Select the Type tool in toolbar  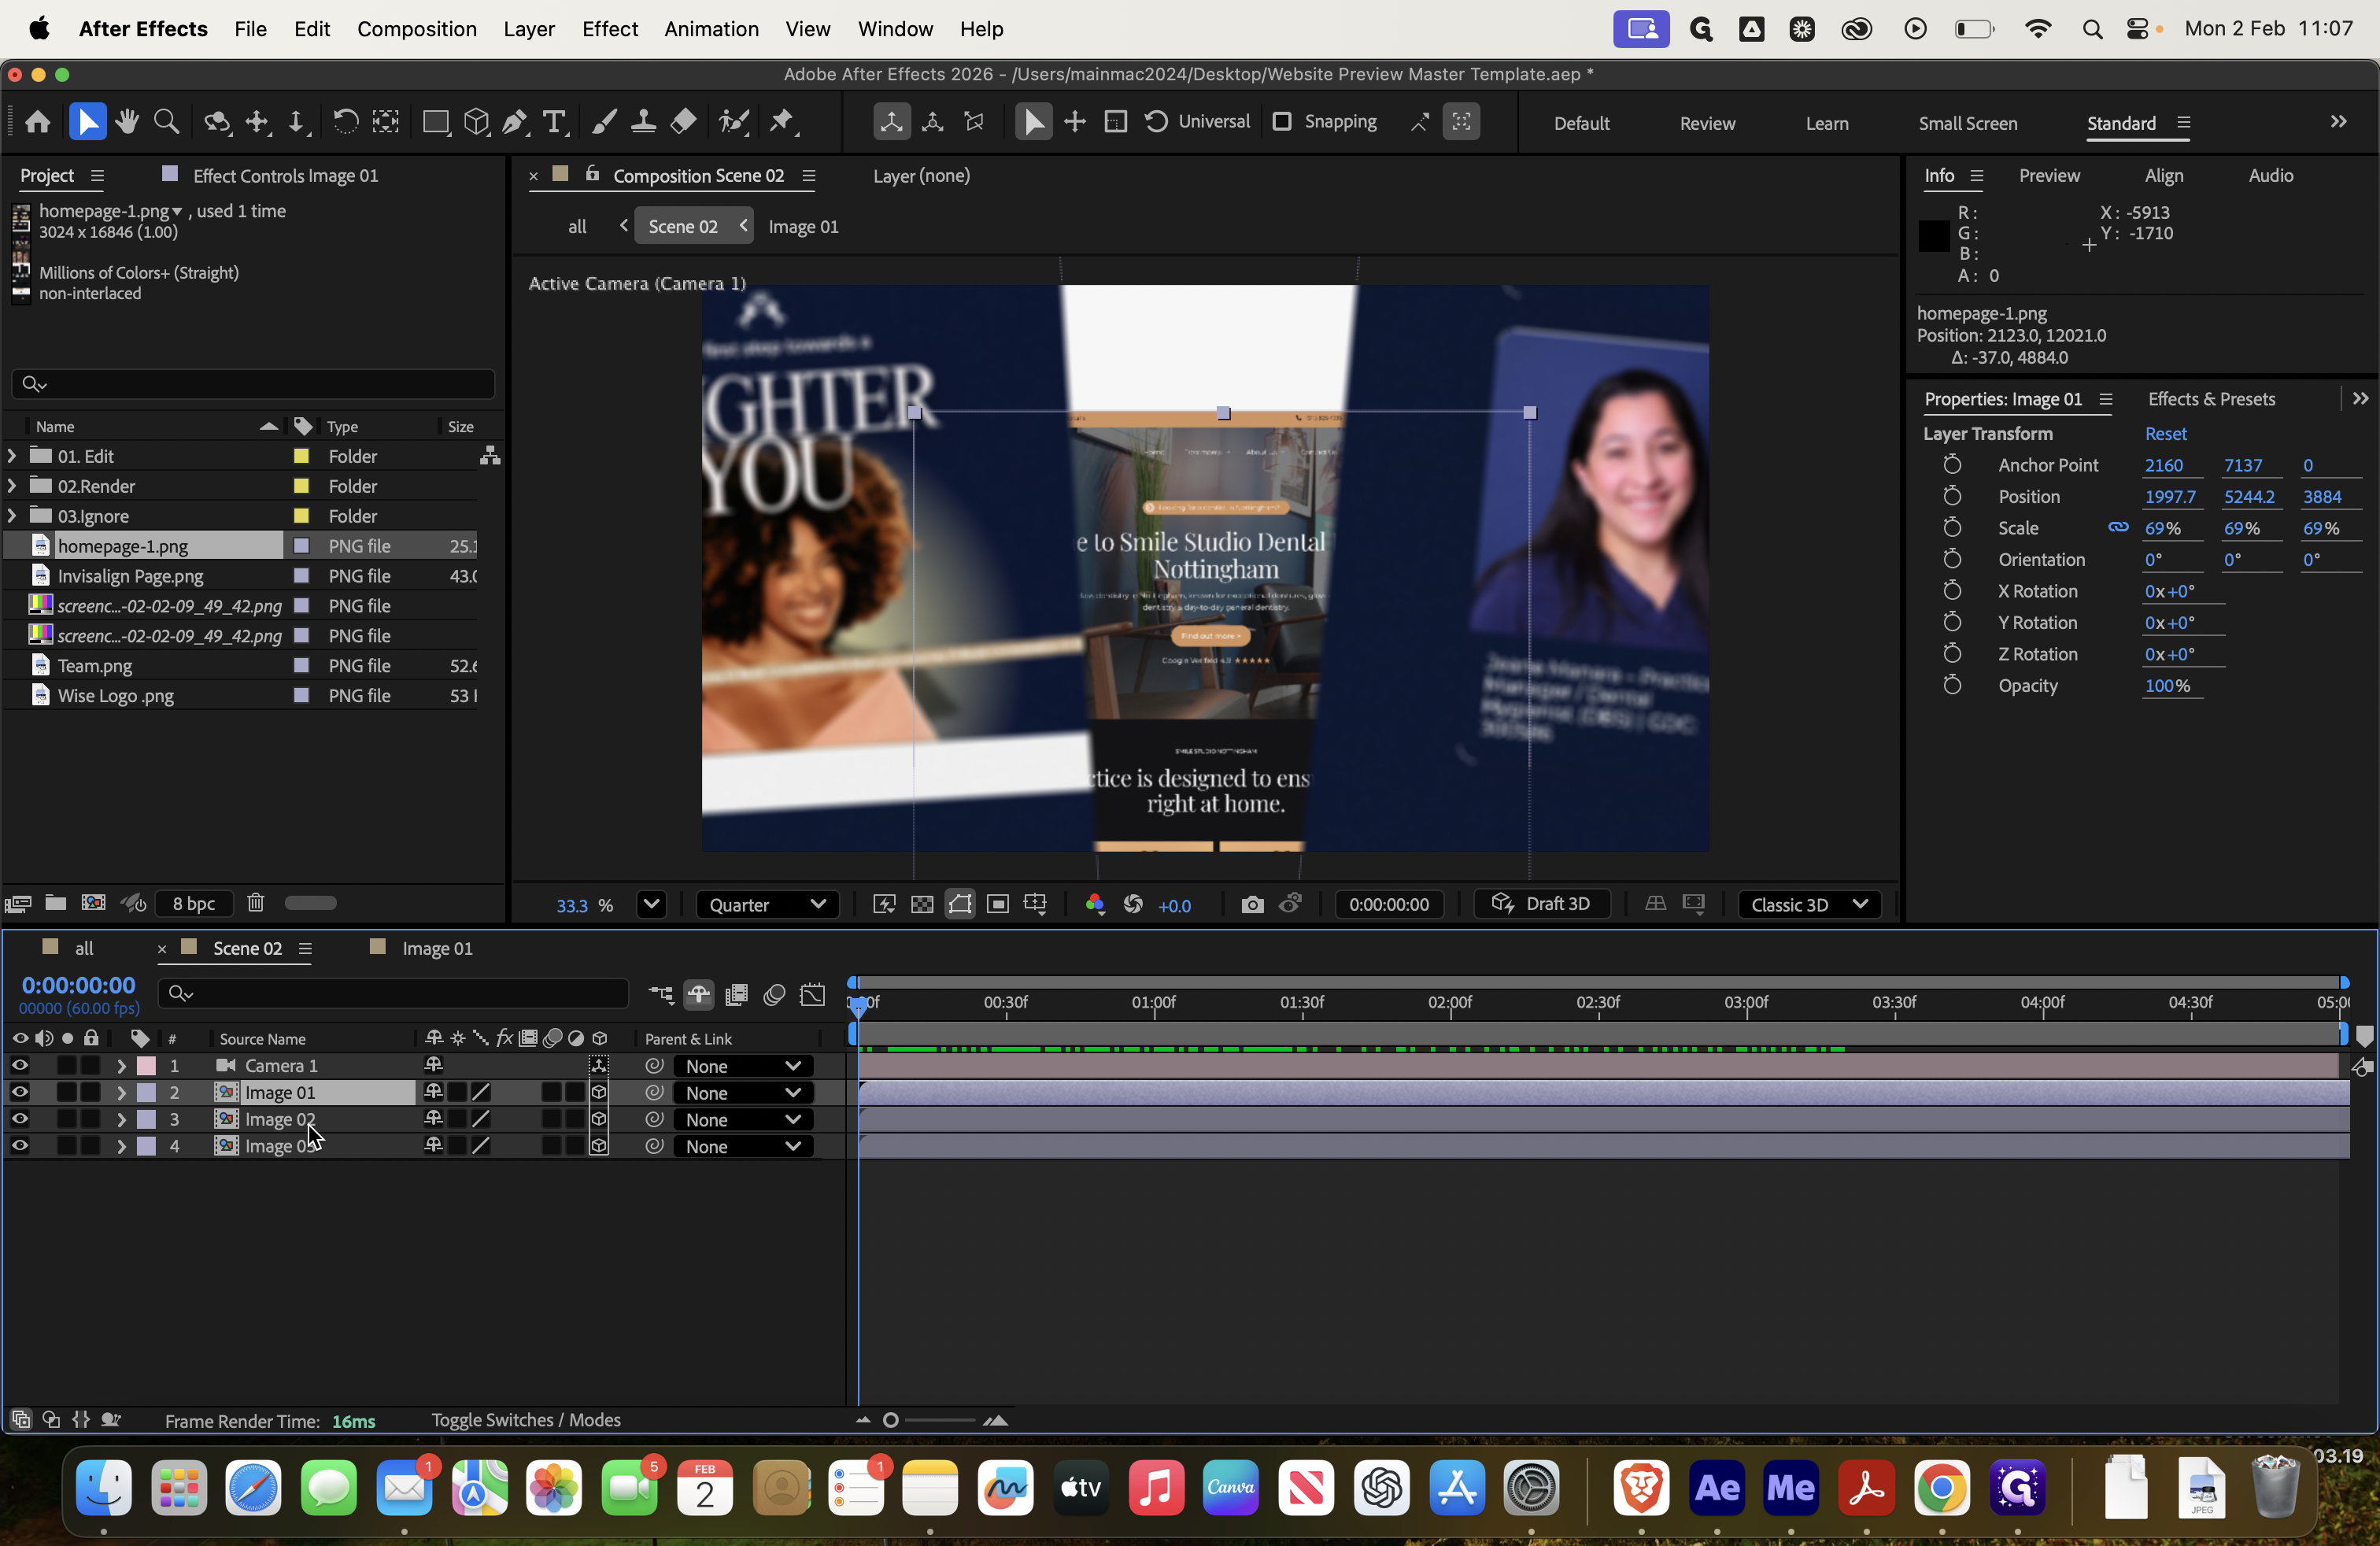pyautogui.click(x=554, y=122)
